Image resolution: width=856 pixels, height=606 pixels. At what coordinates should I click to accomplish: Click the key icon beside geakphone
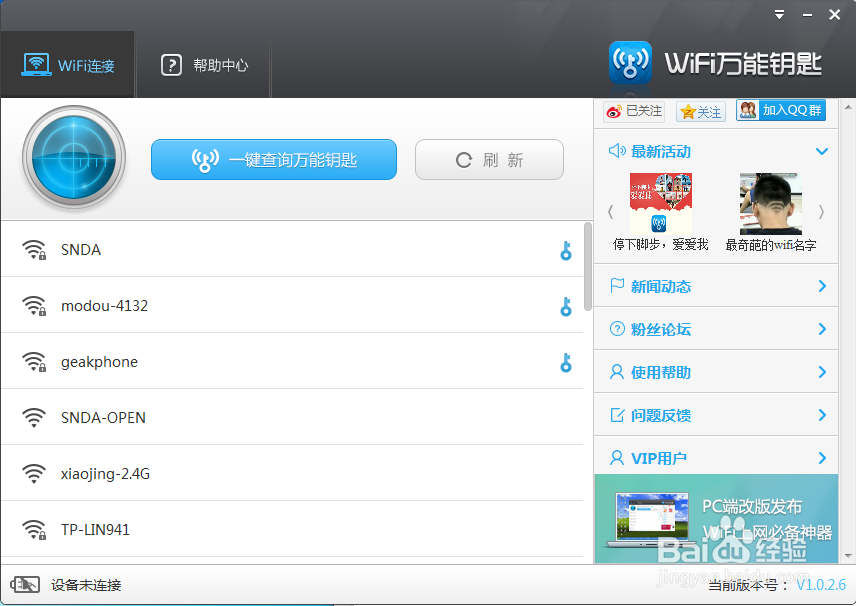566,363
